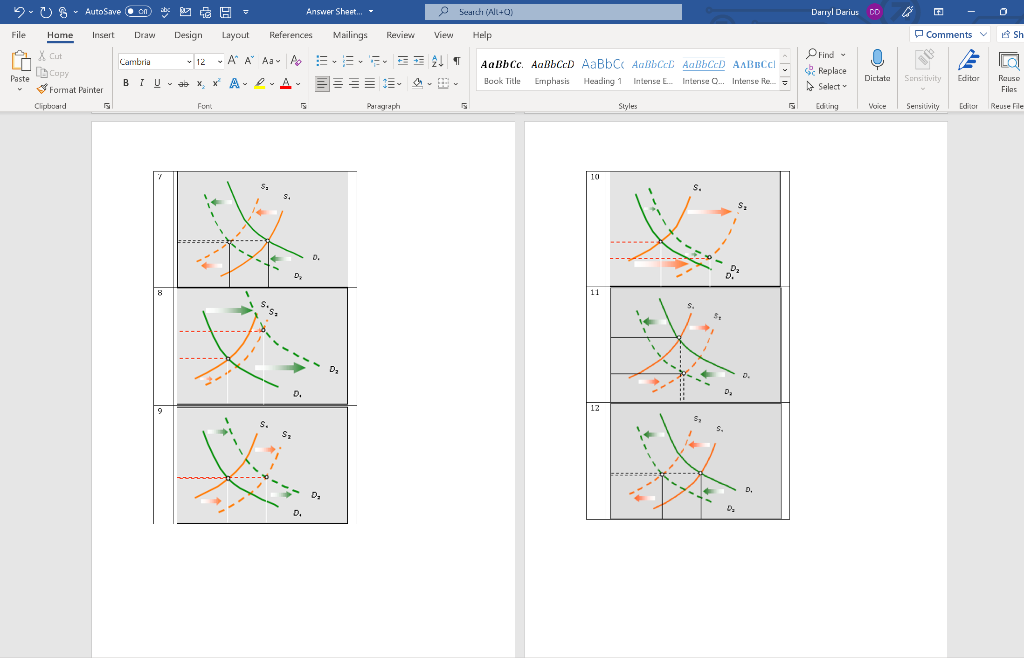Apply the Book Title style
Image resolution: width=1024 pixels, height=658 pixels.
502,71
